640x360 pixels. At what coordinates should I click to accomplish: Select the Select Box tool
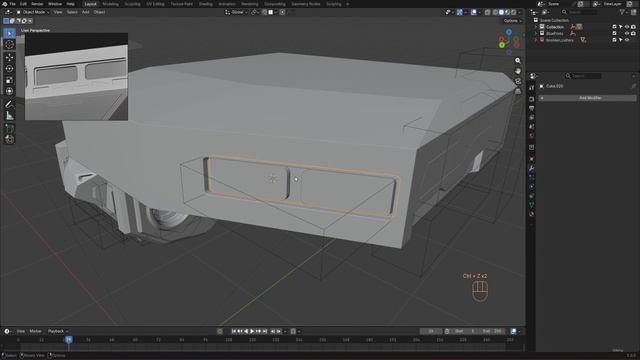[9, 33]
